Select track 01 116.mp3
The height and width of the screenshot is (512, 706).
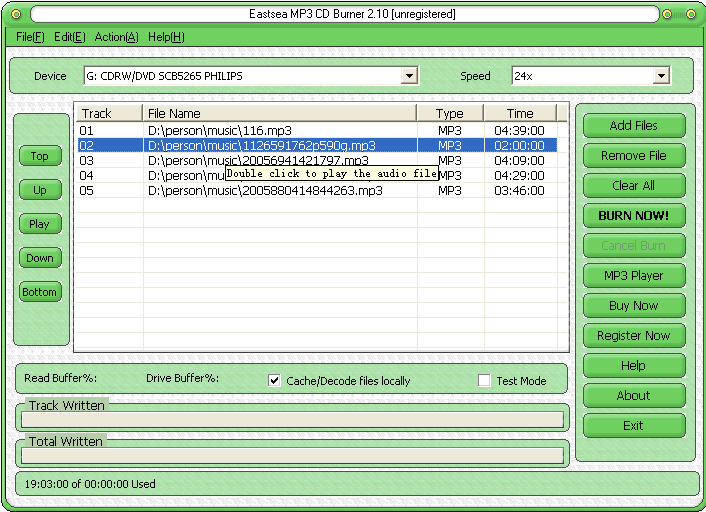click(x=220, y=130)
